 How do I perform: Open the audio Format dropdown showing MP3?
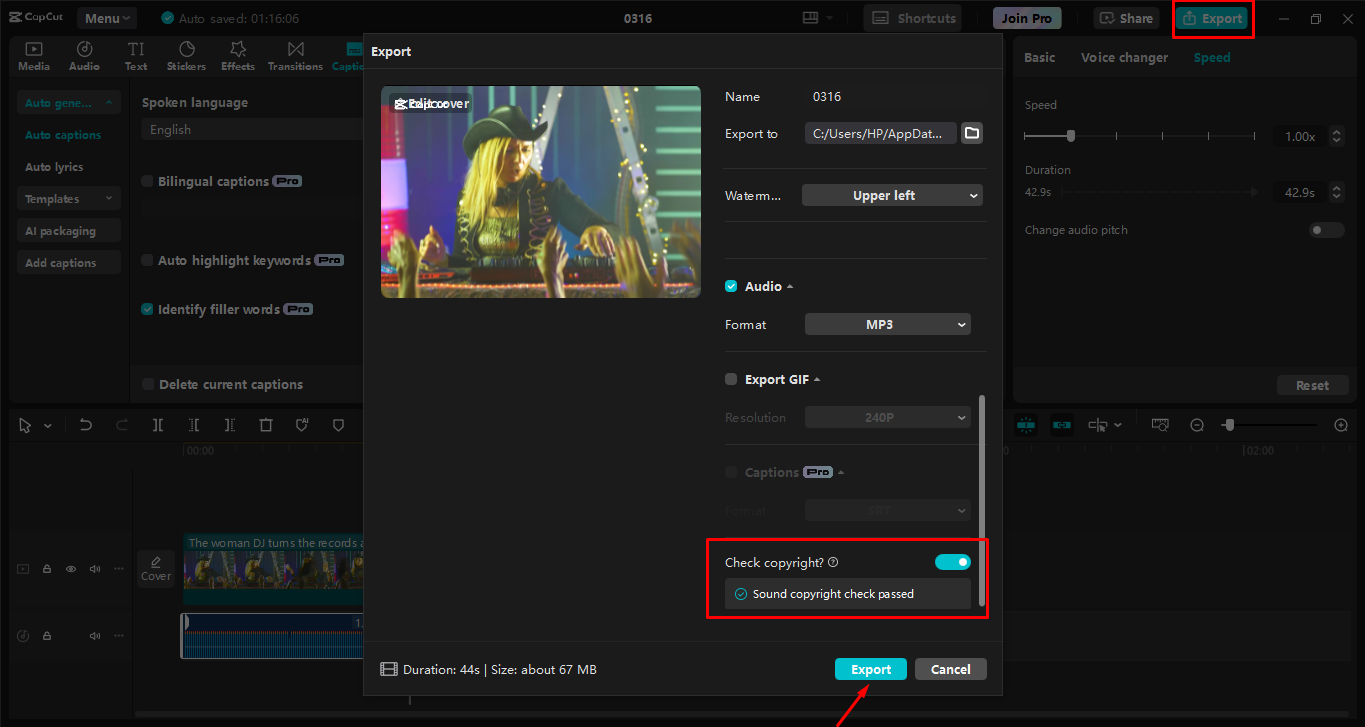tap(887, 324)
